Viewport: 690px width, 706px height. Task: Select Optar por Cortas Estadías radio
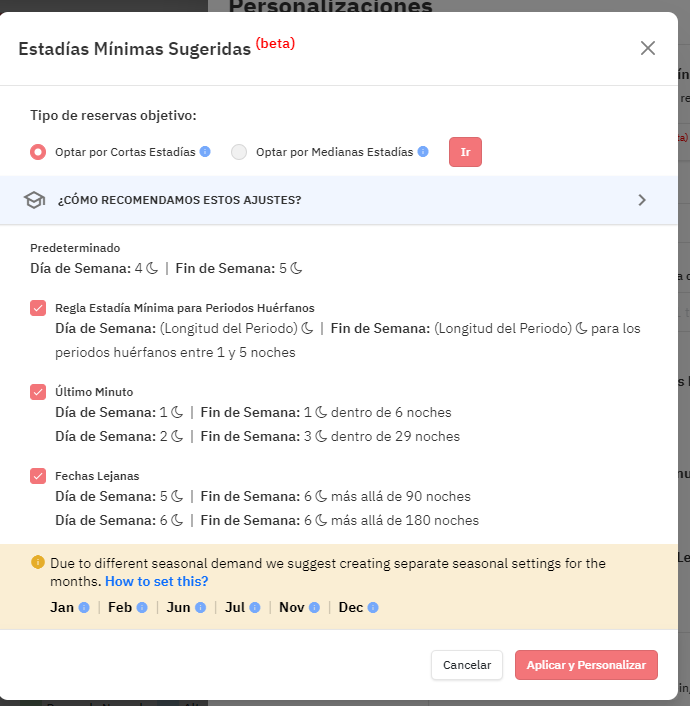point(38,152)
